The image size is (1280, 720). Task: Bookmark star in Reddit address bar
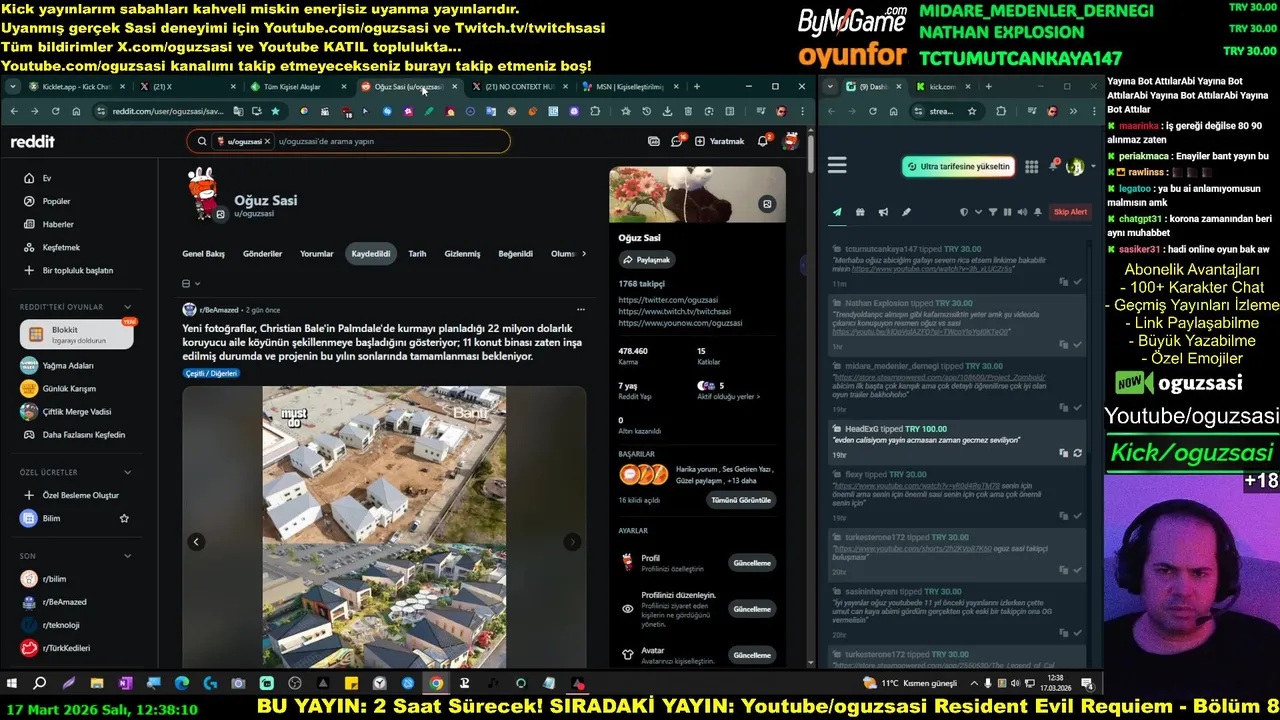point(275,111)
